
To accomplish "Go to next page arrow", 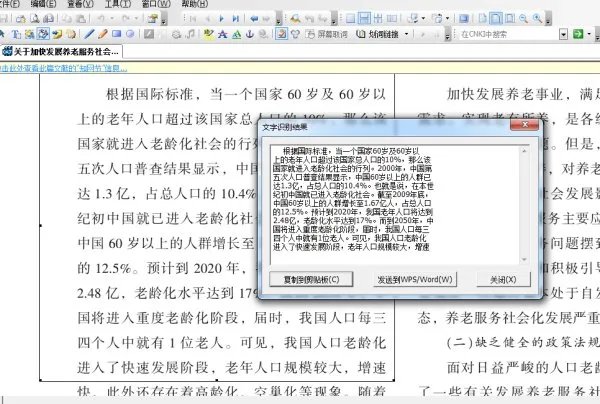I will [x=221, y=18].
